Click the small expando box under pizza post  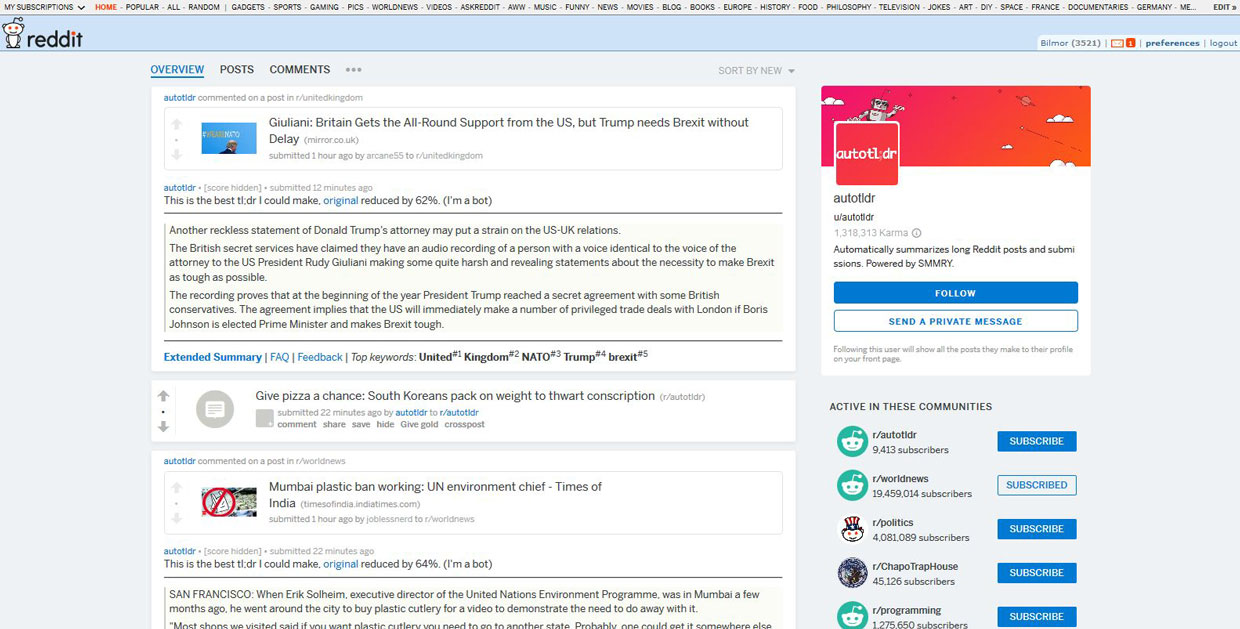tap(264, 418)
